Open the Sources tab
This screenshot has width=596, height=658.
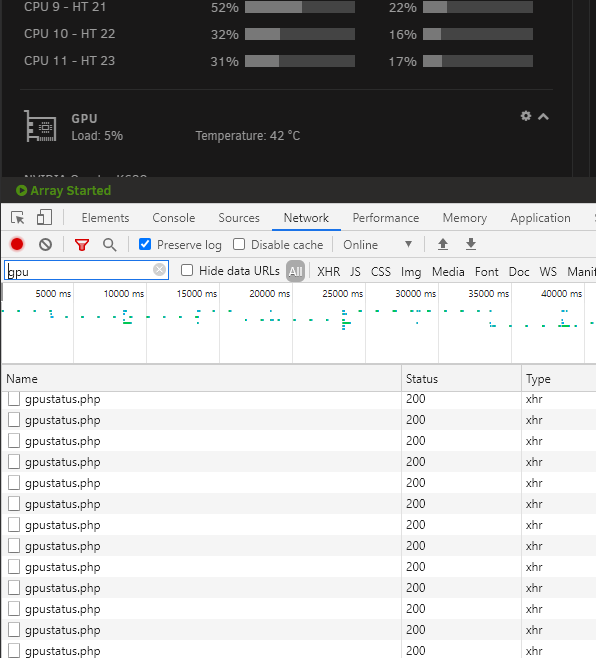click(239, 218)
